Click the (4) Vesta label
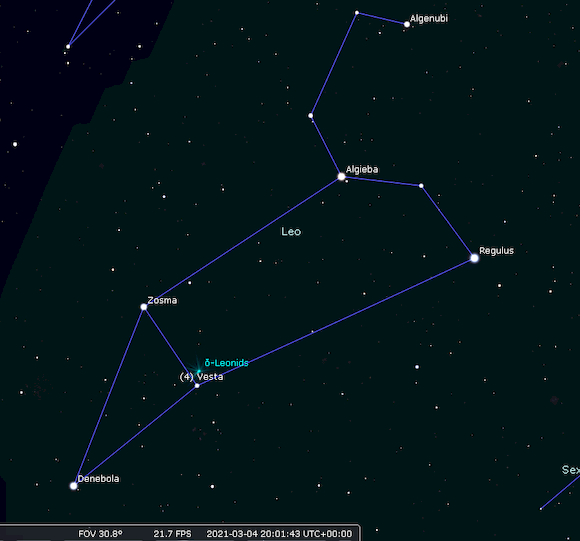 click(201, 377)
